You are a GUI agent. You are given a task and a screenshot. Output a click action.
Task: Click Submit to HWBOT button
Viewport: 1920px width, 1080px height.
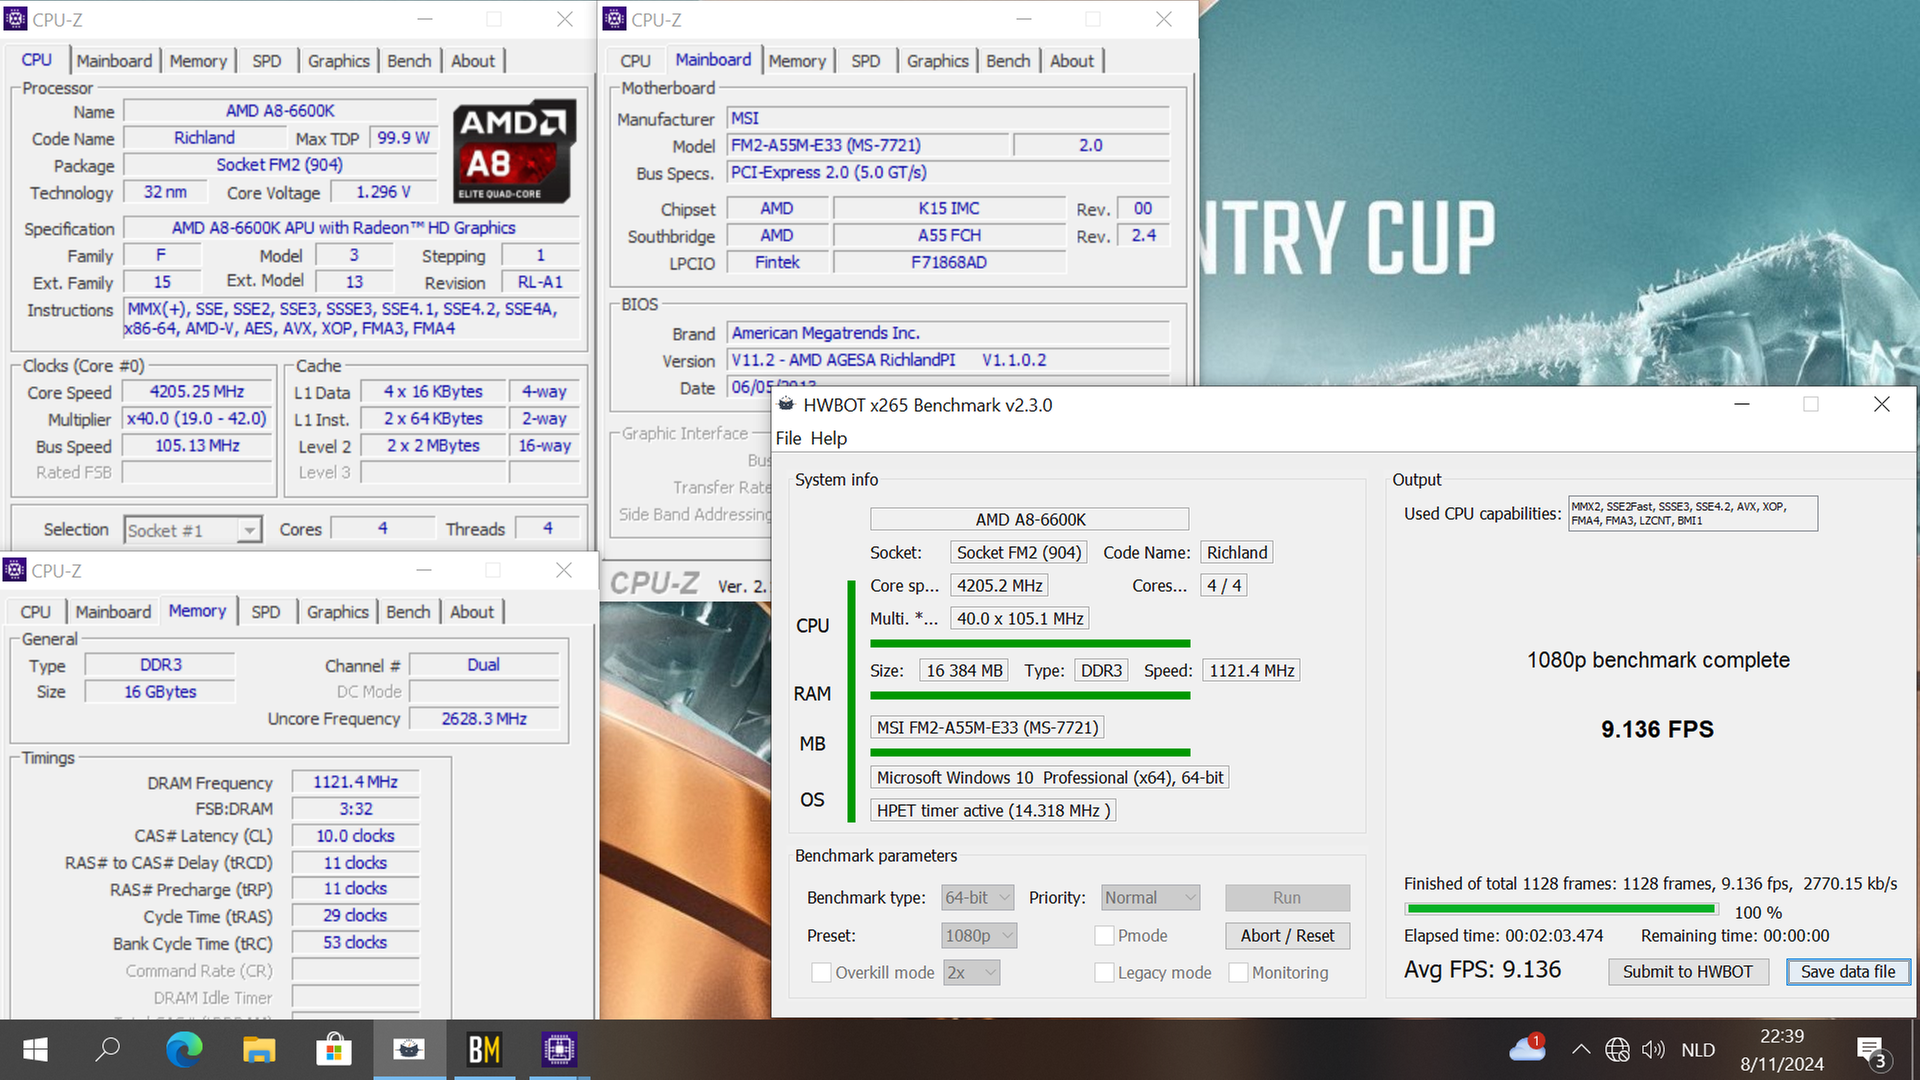point(1688,972)
